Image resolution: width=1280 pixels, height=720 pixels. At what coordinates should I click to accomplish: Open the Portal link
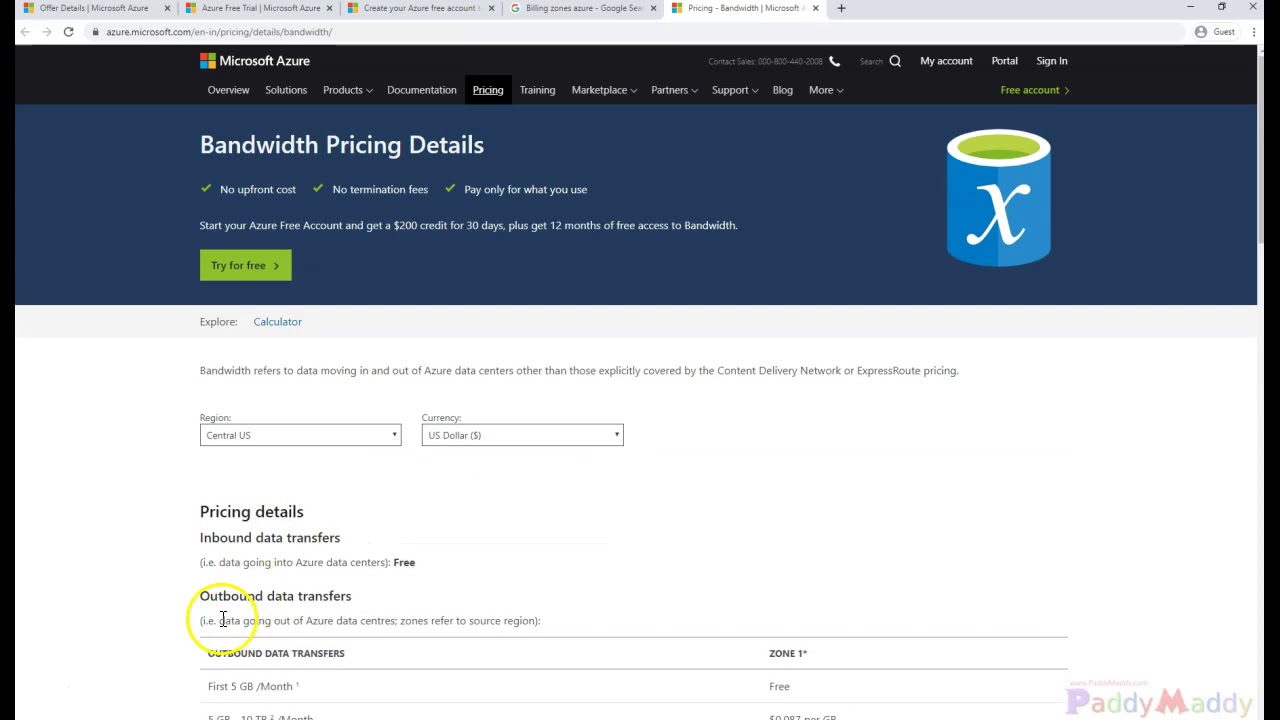coord(1004,61)
